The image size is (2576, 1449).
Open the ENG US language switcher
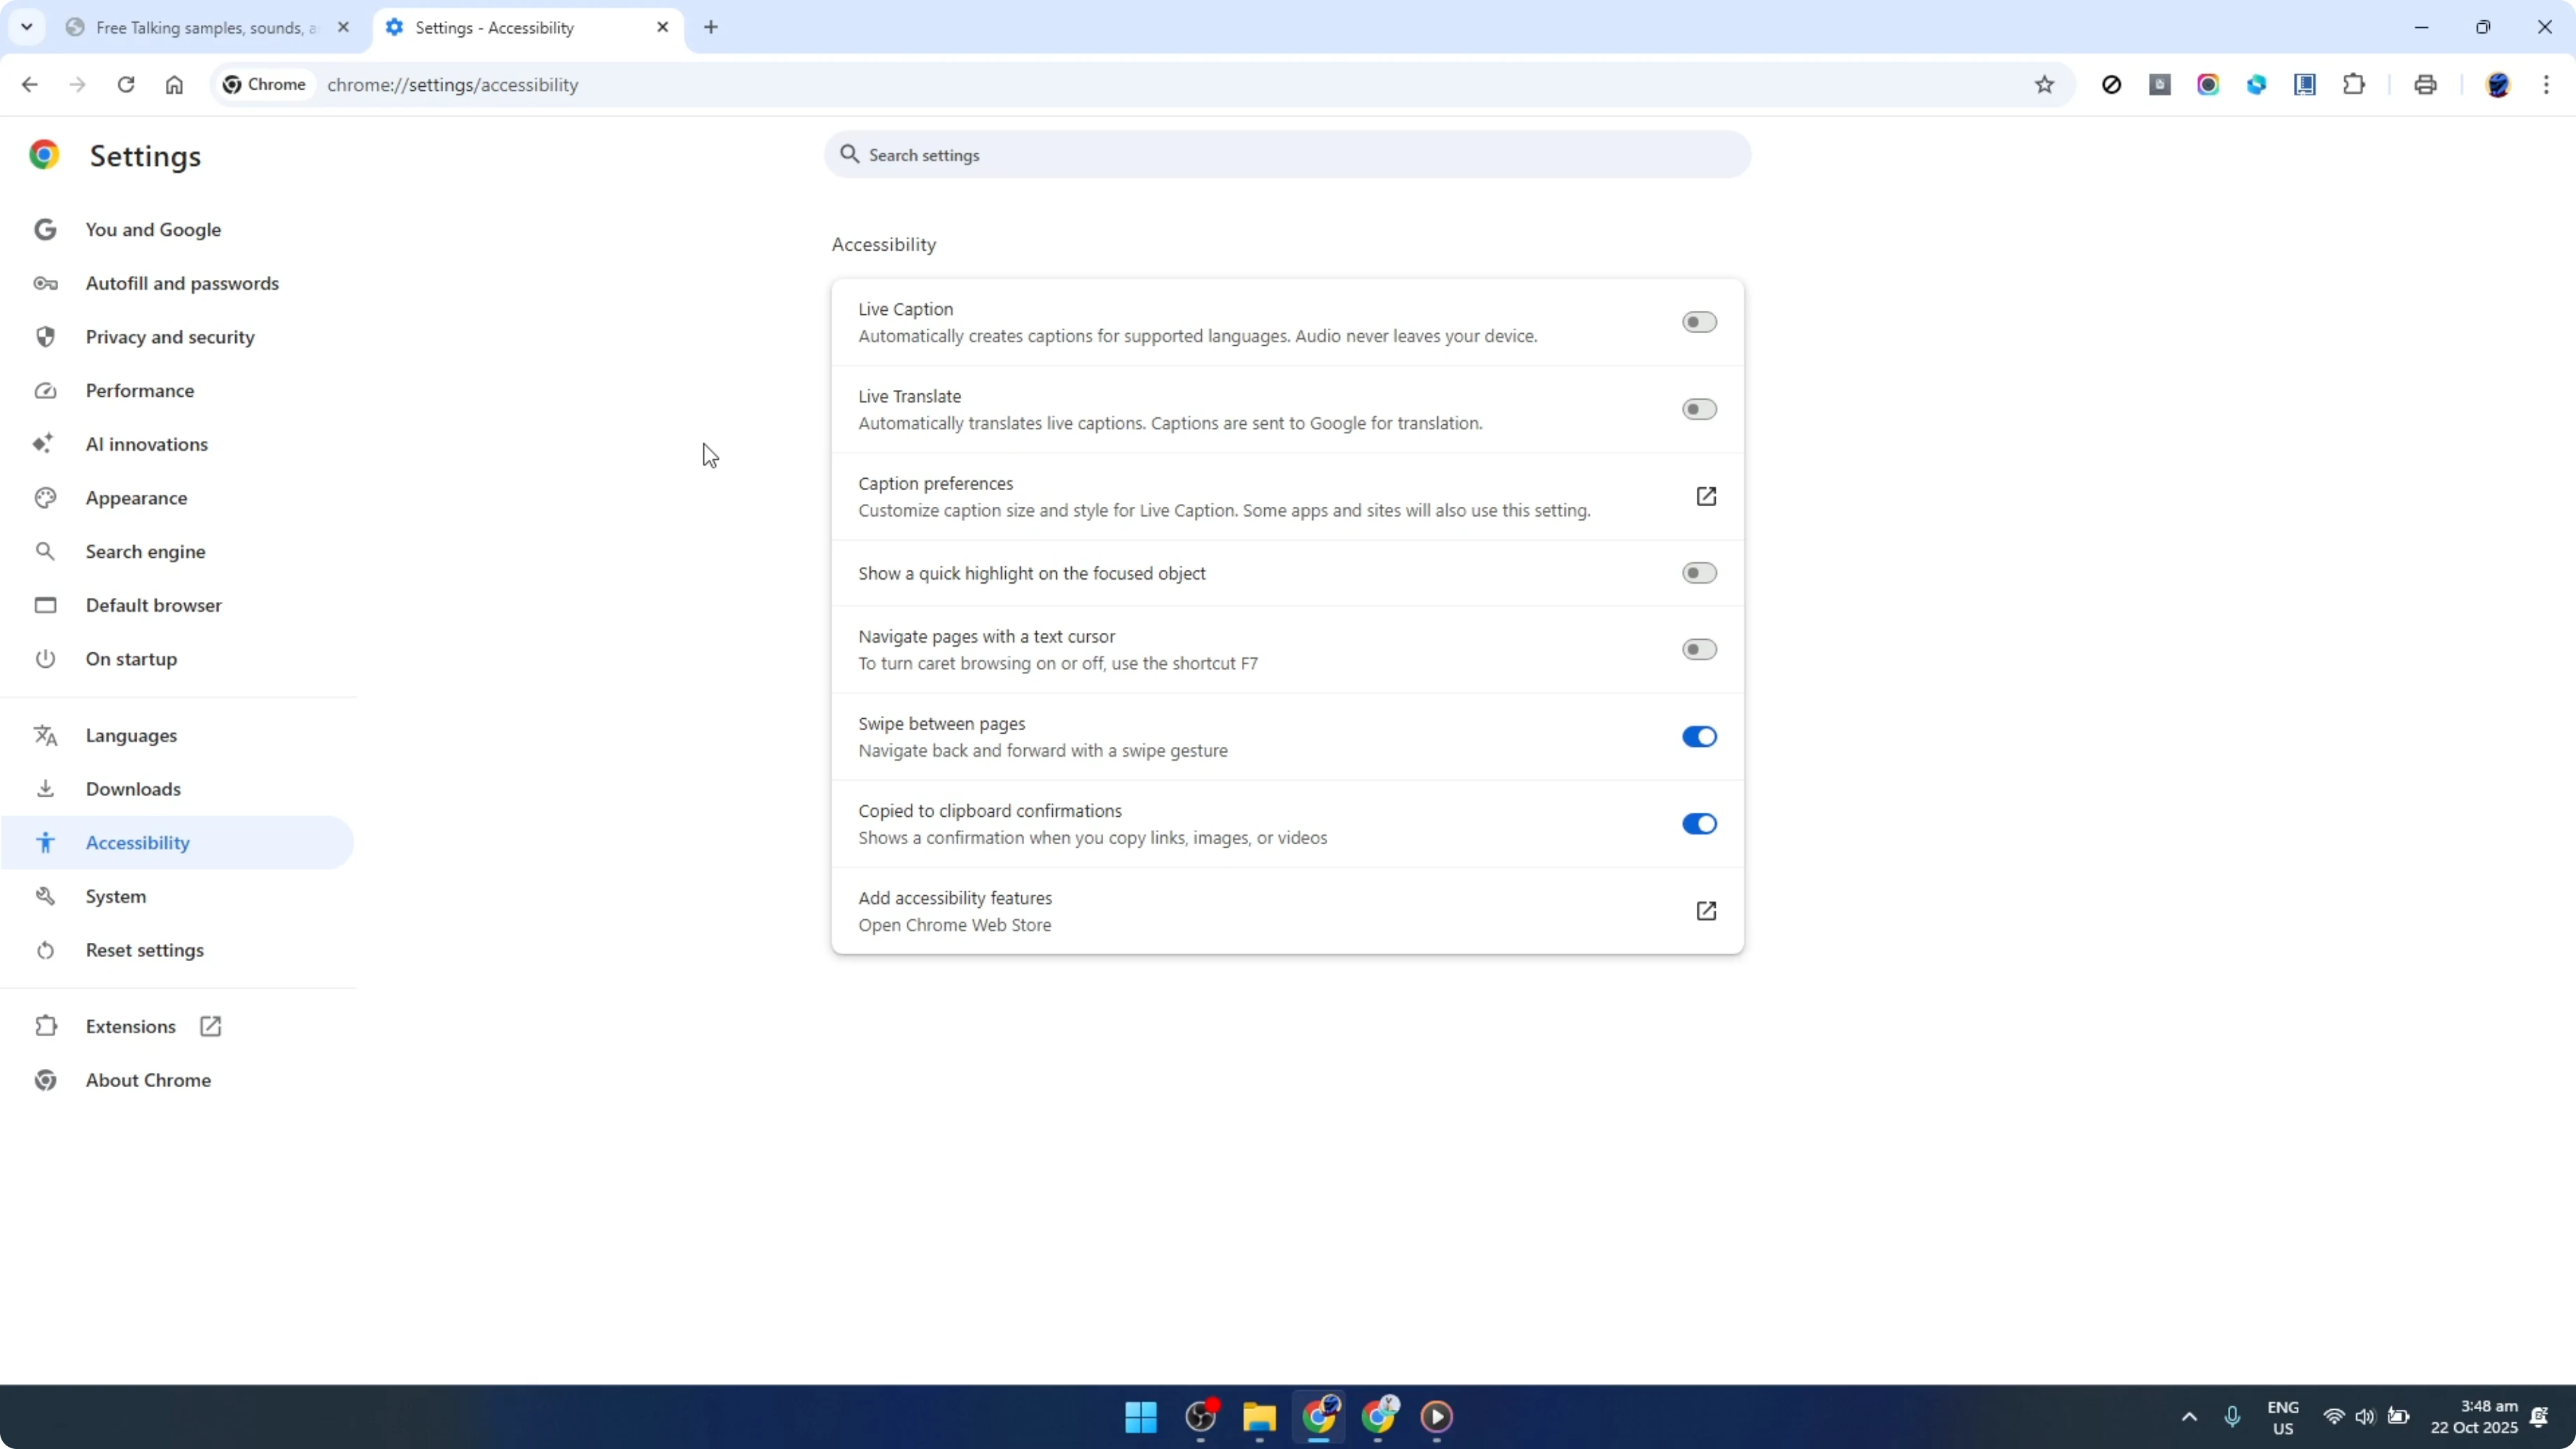(x=2283, y=1418)
